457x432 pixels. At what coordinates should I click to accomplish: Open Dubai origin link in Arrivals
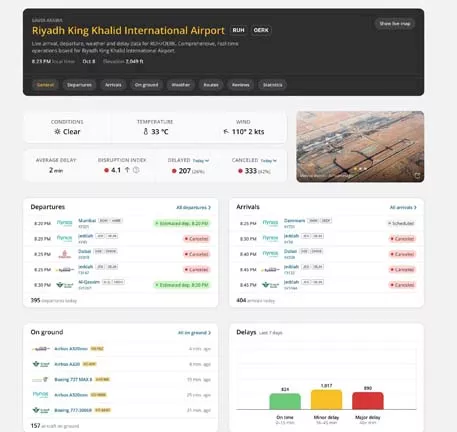coord(290,251)
